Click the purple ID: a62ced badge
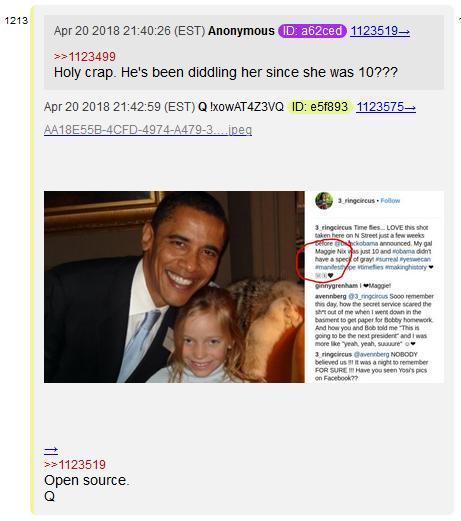The image size is (461, 521). coord(312,31)
